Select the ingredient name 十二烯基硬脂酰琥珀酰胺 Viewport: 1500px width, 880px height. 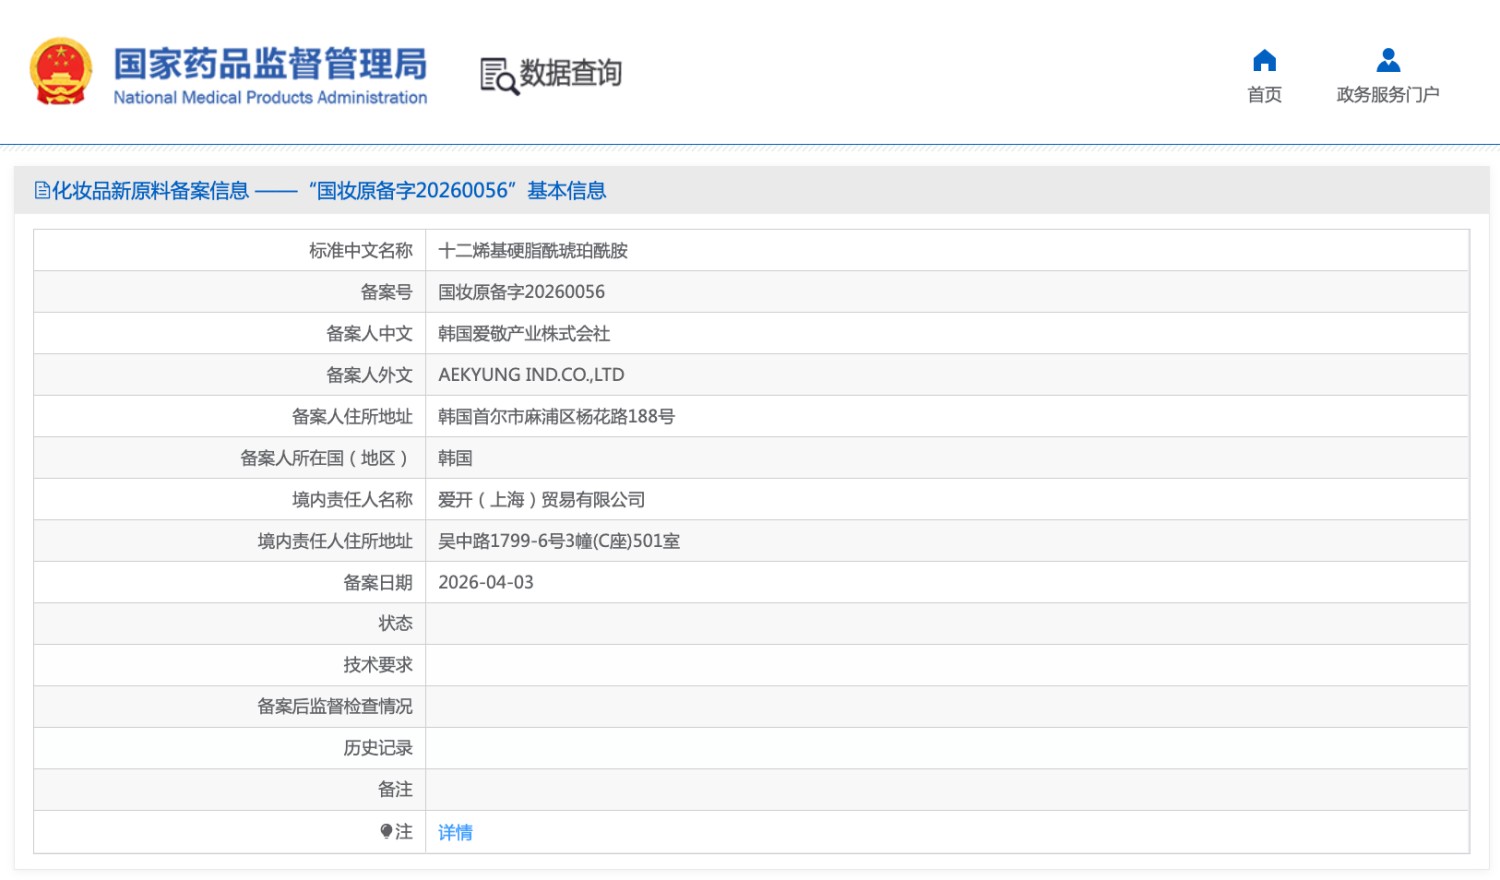coord(533,251)
